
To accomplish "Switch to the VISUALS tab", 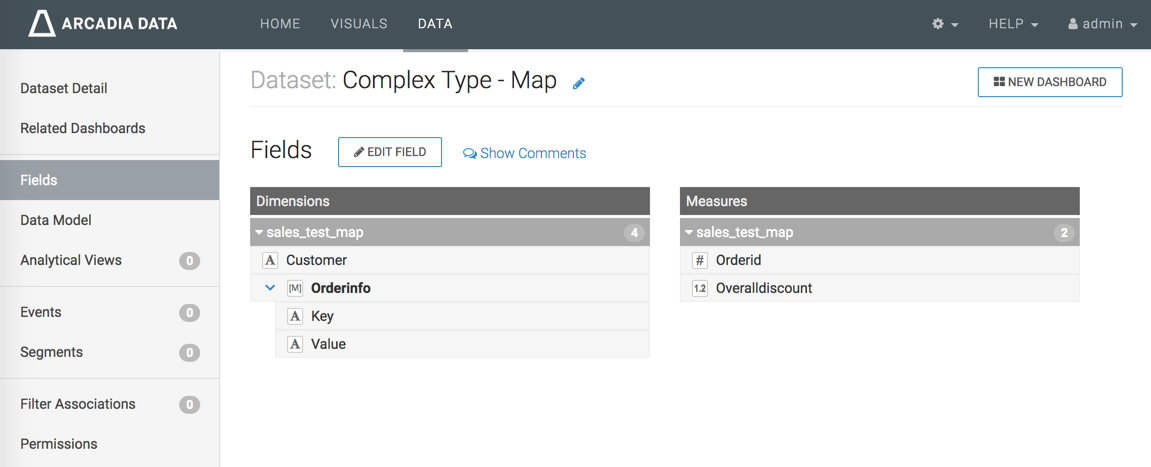I will (359, 24).
